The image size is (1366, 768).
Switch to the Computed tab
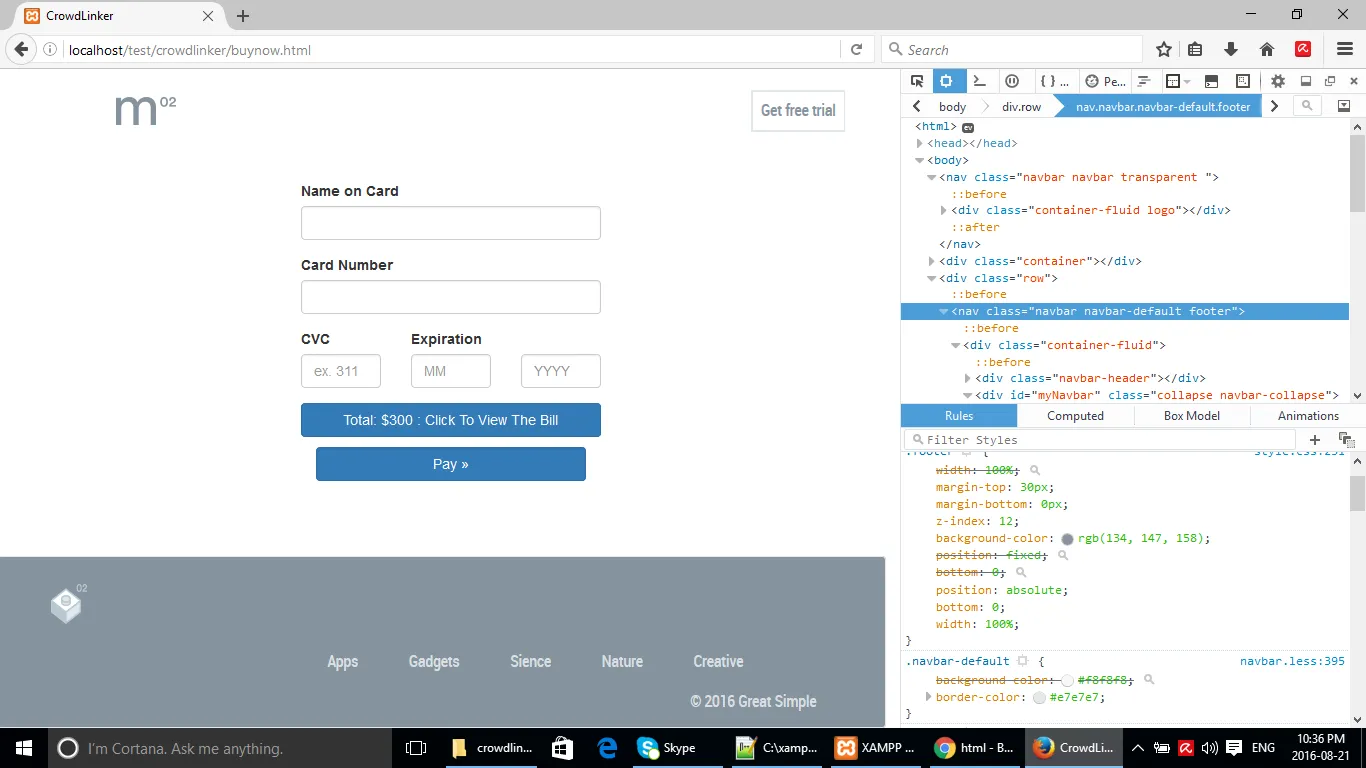click(1075, 416)
